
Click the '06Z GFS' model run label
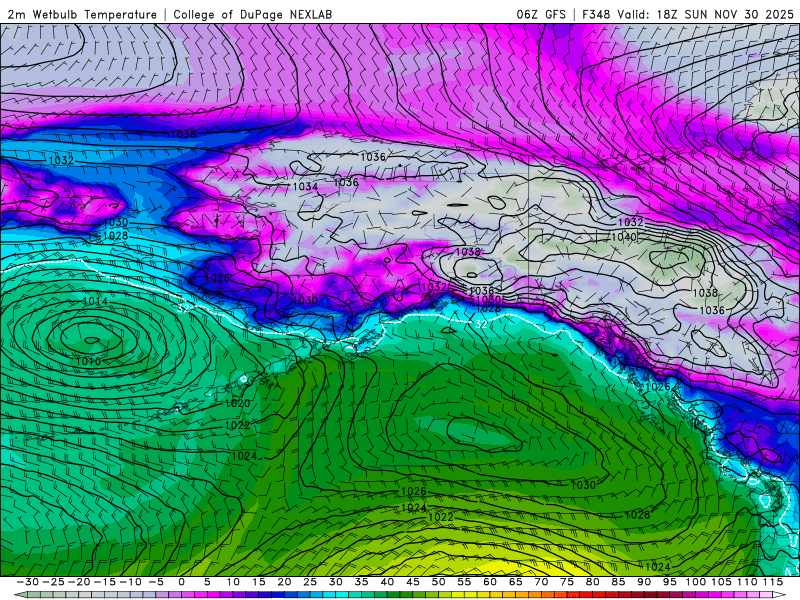coord(541,15)
